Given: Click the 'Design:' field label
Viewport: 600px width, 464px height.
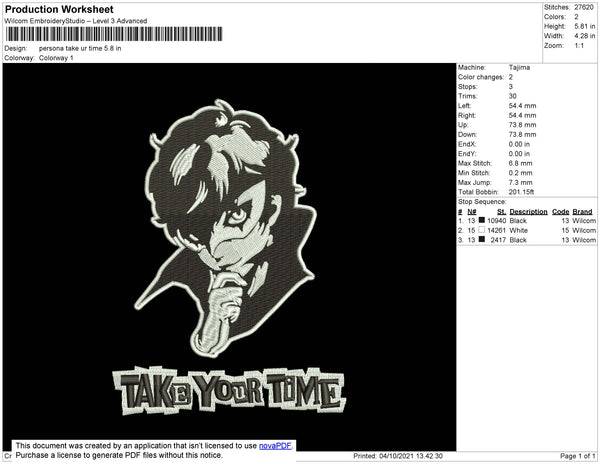Looking at the screenshot, I should pyautogui.click(x=16, y=49).
